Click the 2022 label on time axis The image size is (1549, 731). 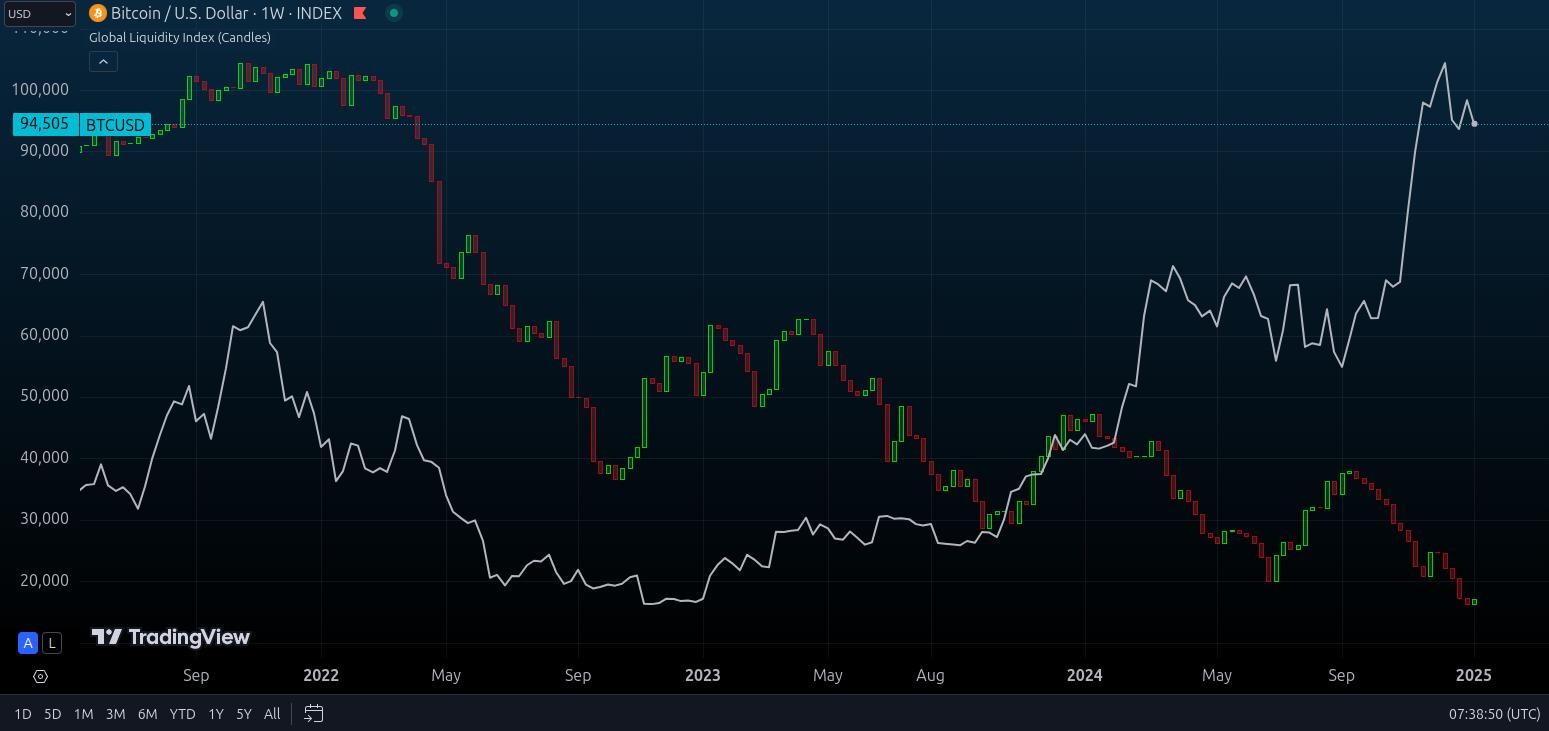321,675
